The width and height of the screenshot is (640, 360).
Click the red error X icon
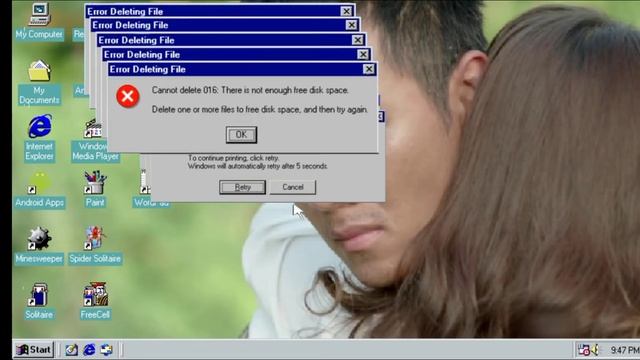click(x=128, y=96)
